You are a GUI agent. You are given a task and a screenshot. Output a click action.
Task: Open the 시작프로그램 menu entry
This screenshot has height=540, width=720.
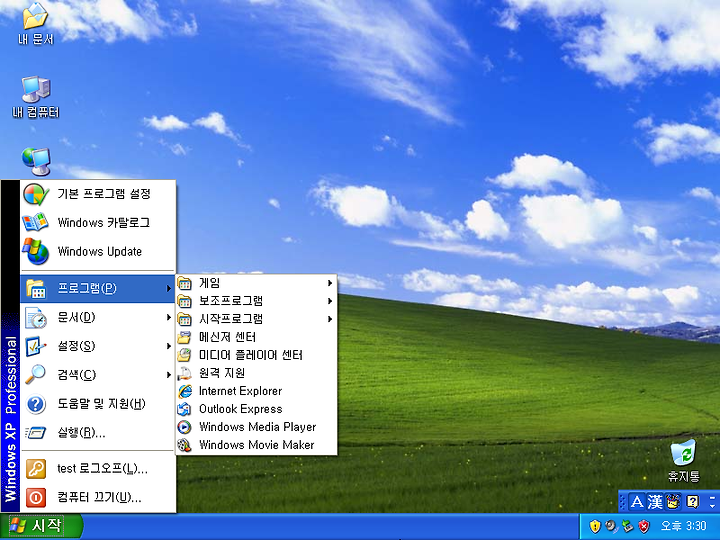[256, 319]
